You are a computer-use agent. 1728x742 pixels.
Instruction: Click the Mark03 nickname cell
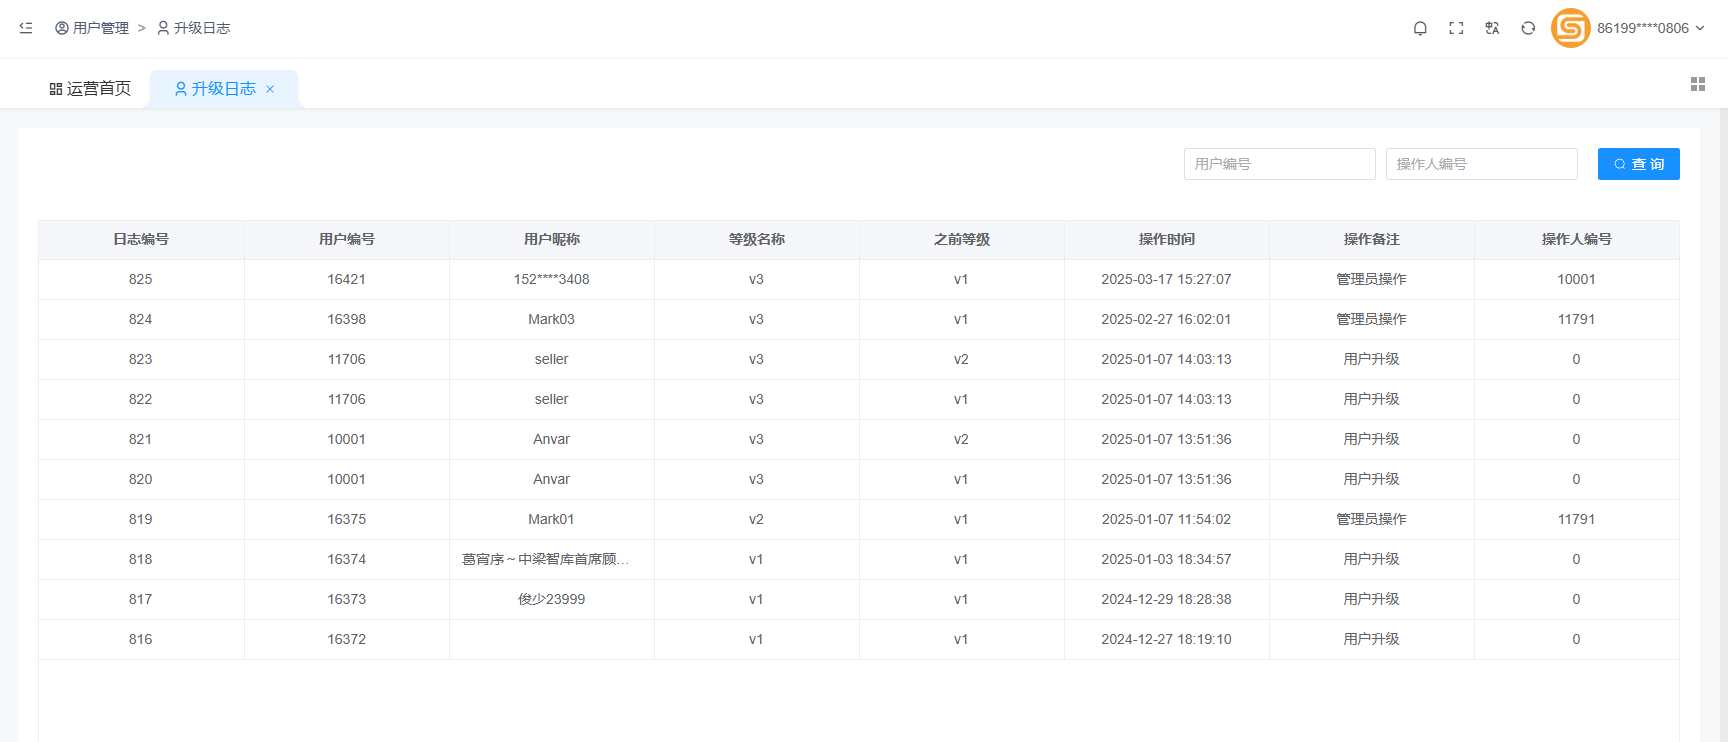[551, 320]
